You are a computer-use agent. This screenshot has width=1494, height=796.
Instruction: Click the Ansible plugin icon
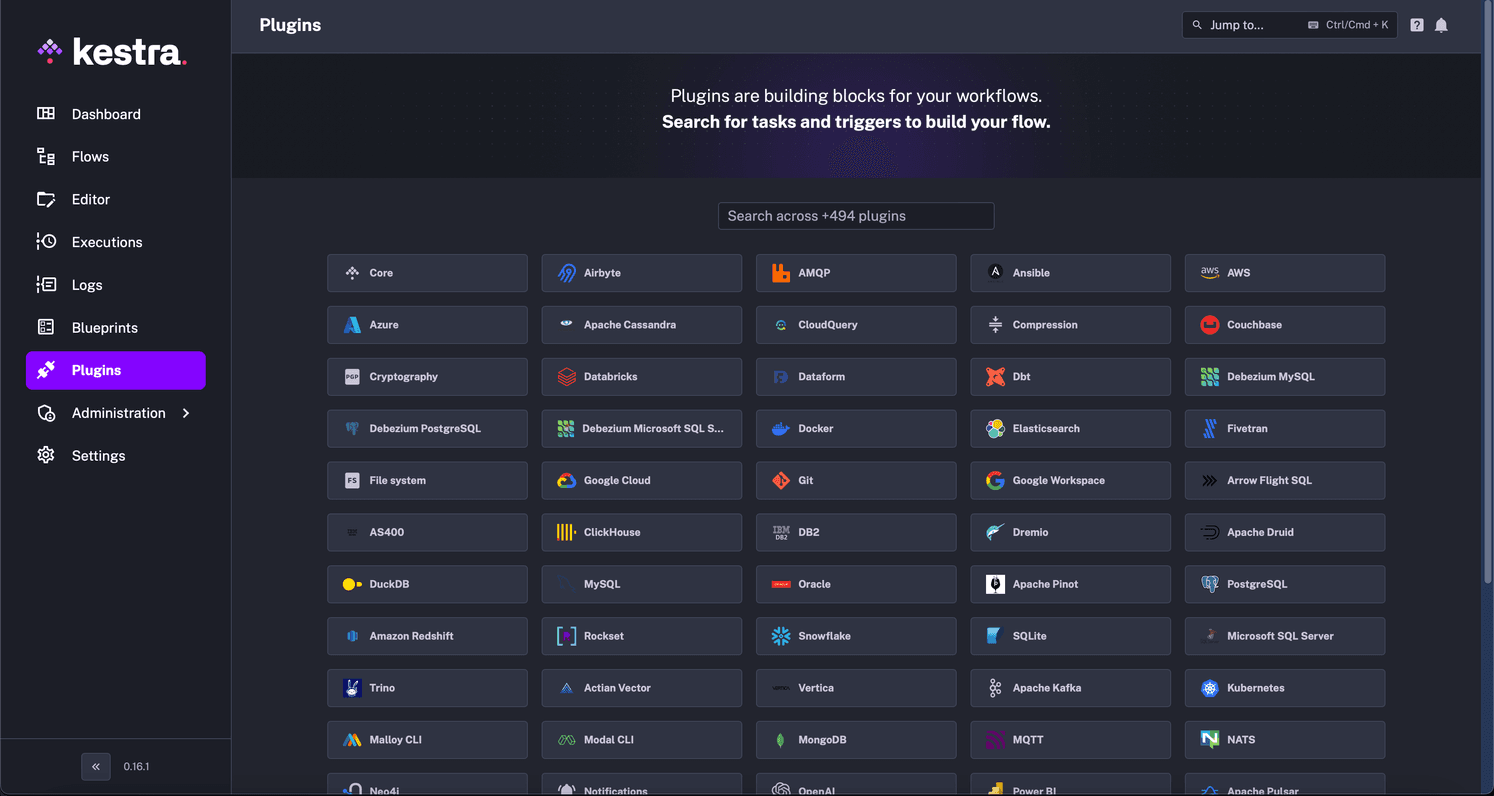[x=995, y=272]
